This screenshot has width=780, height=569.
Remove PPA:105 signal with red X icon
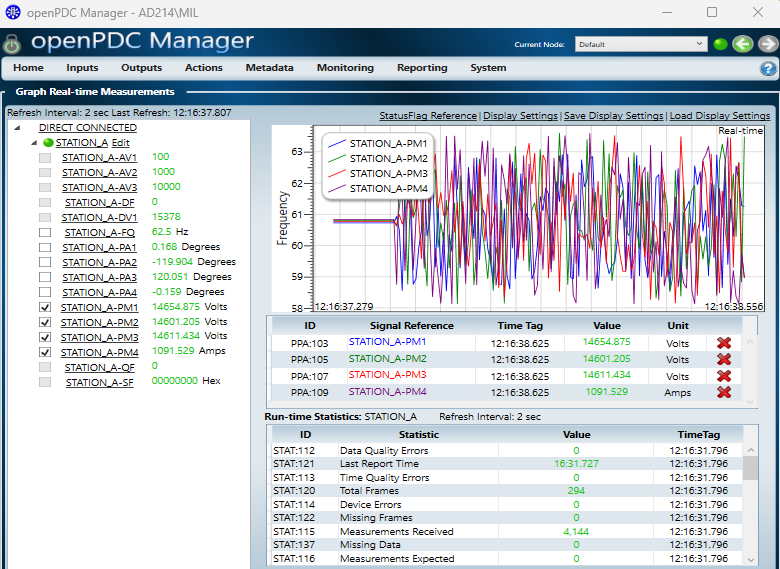724,359
